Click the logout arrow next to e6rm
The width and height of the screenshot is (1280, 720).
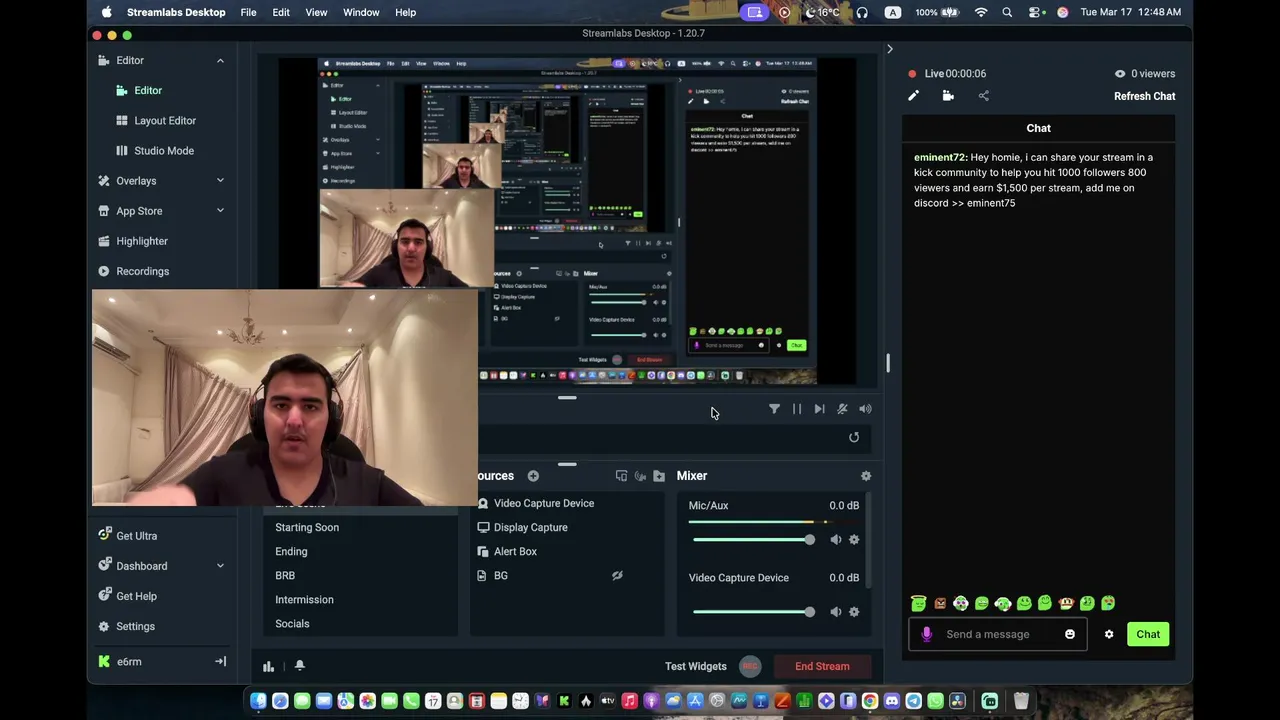[220, 661]
